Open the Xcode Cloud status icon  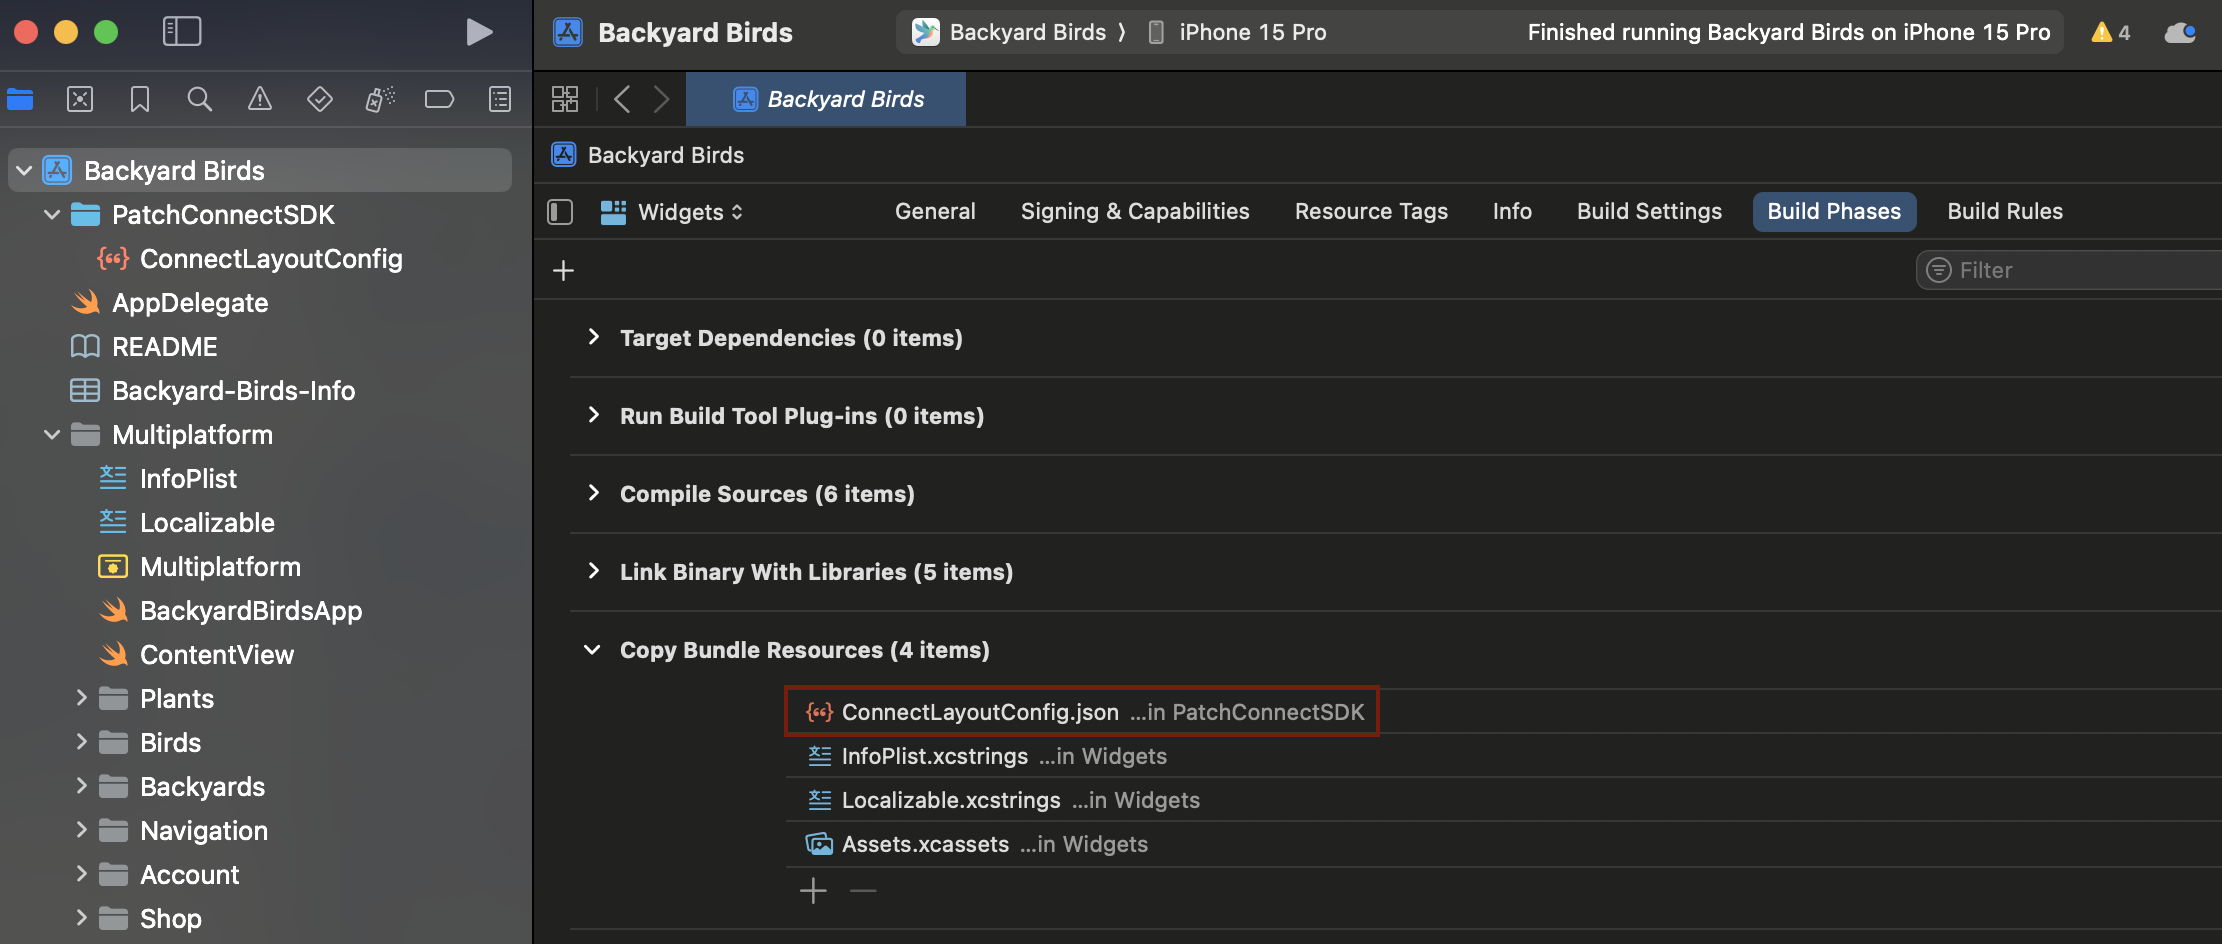click(x=2180, y=32)
